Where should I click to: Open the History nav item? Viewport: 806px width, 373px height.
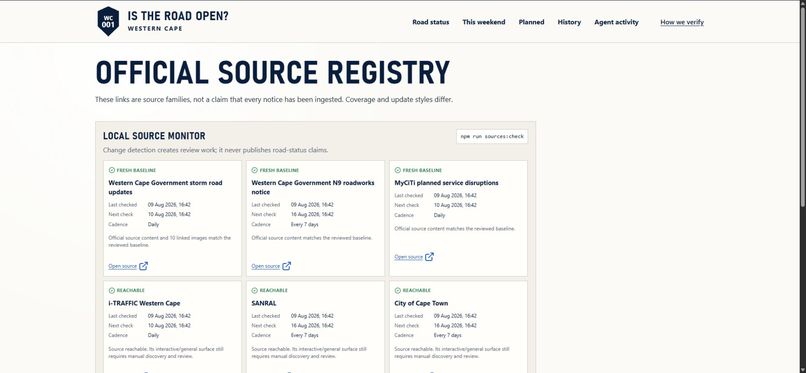click(569, 22)
